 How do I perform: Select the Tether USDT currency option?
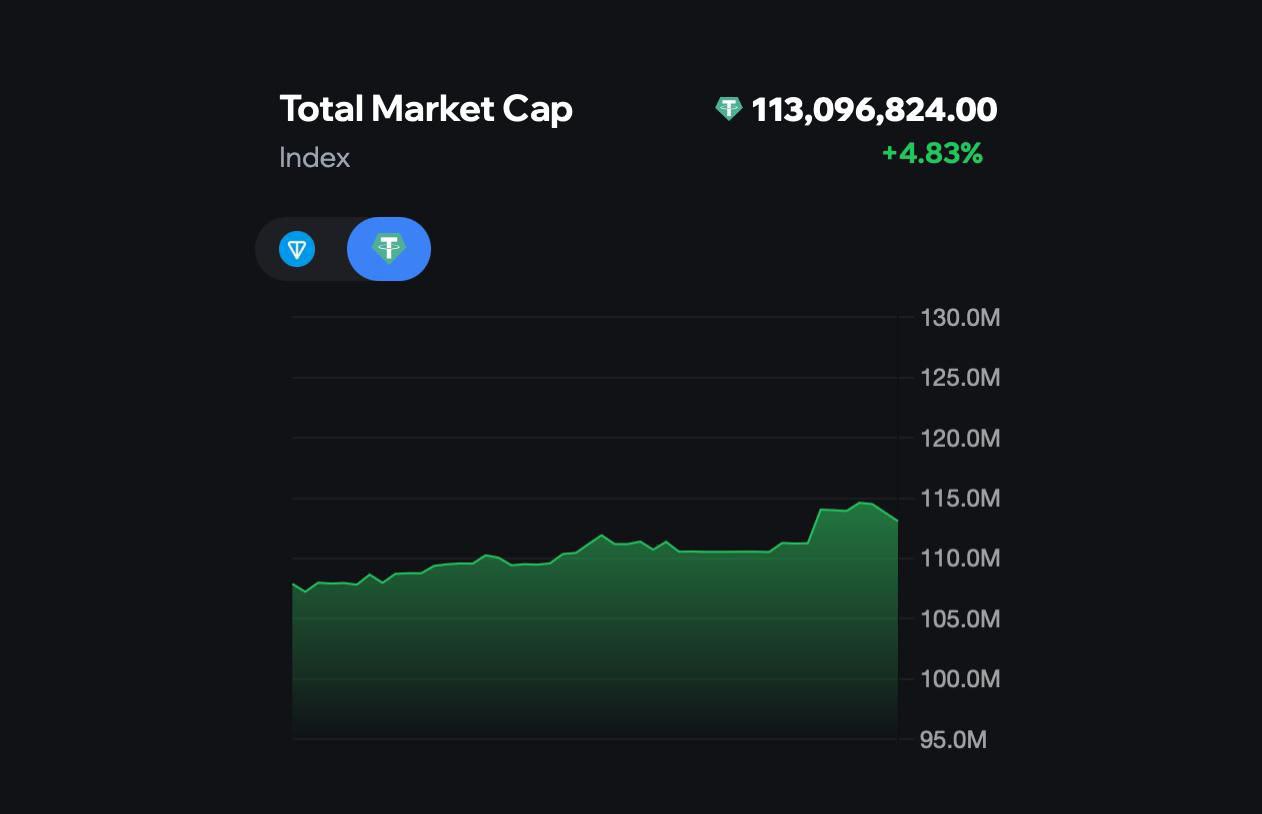pos(389,249)
